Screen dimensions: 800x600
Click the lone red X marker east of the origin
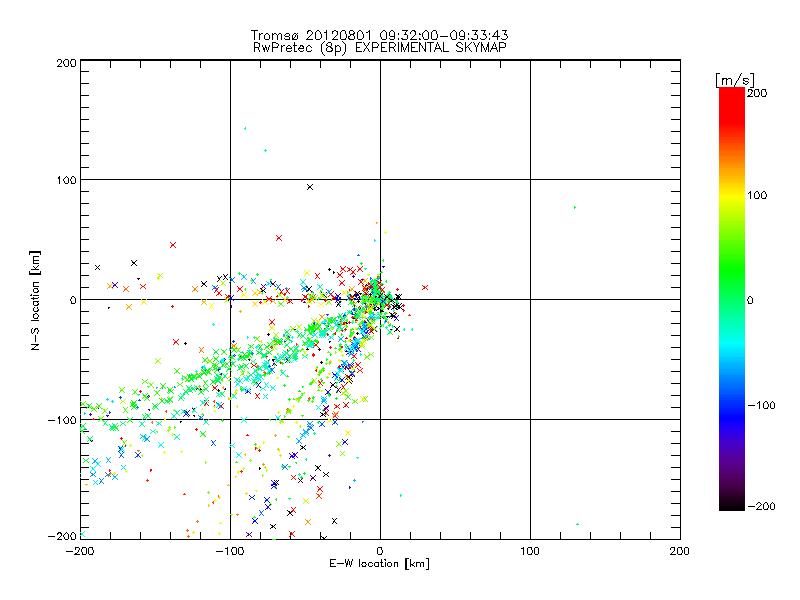pyautogui.click(x=425, y=288)
